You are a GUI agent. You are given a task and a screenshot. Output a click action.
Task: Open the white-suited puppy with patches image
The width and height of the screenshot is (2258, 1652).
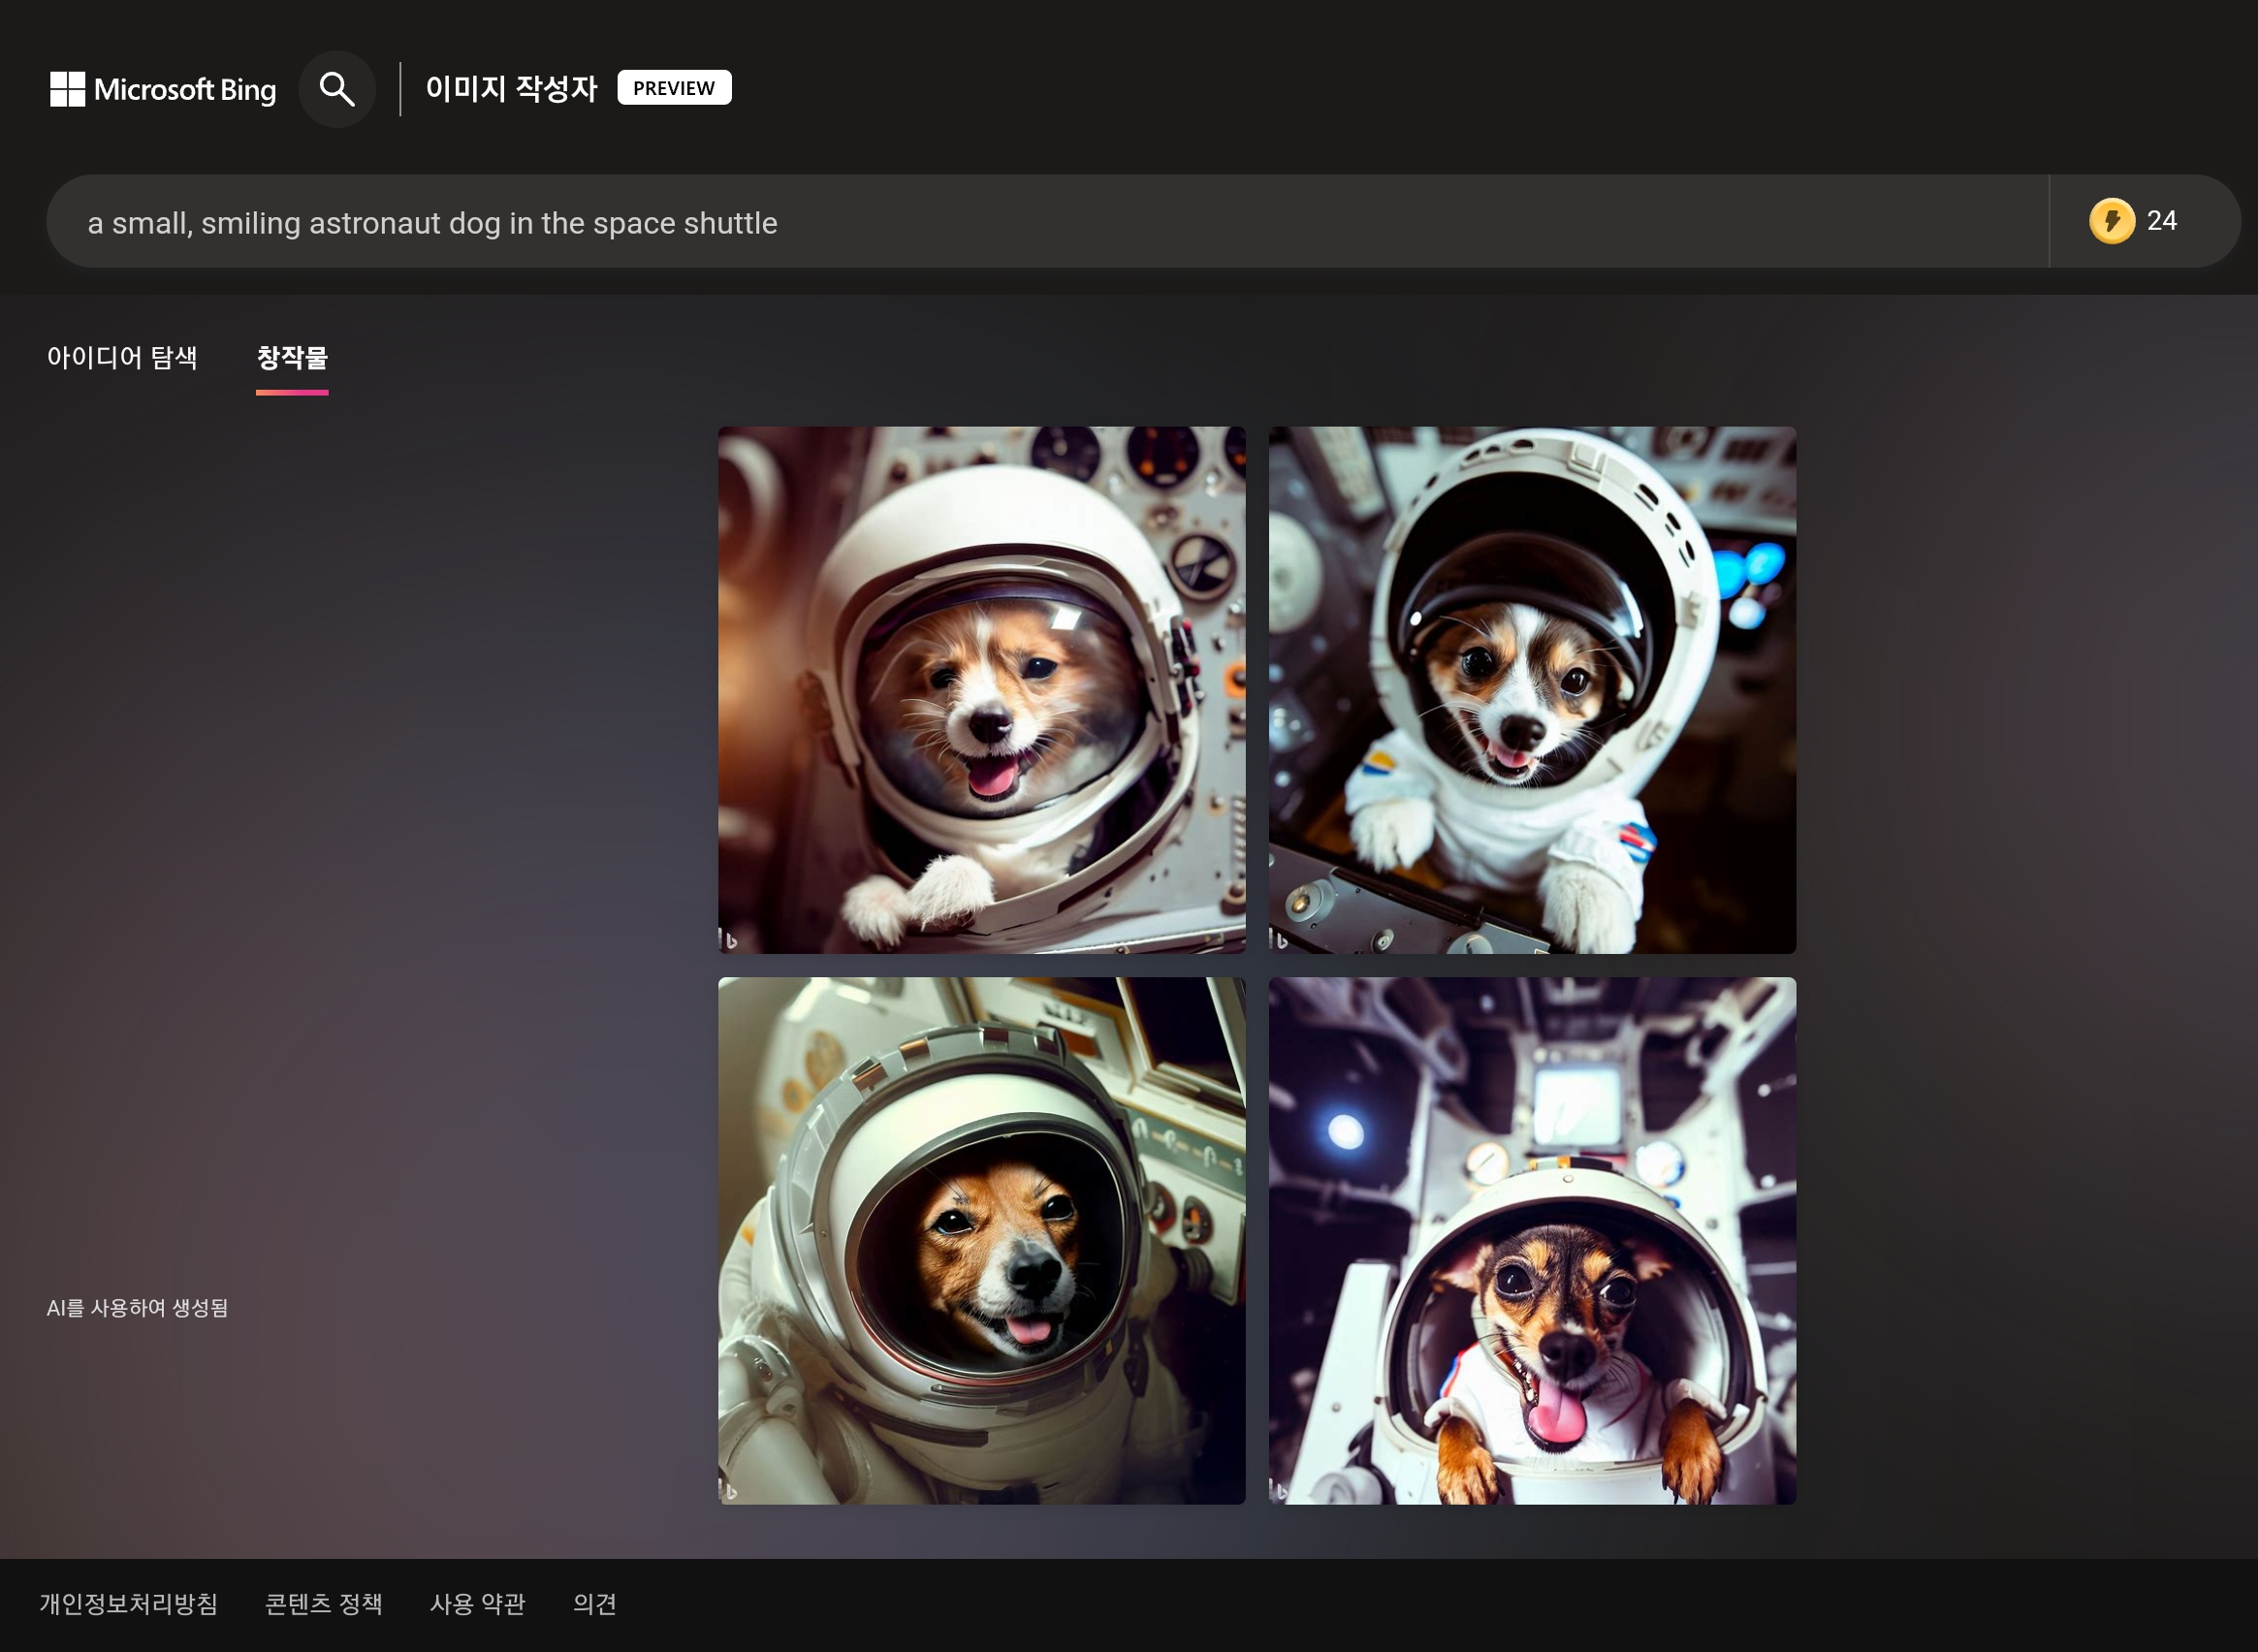click(x=1532, y=690)
